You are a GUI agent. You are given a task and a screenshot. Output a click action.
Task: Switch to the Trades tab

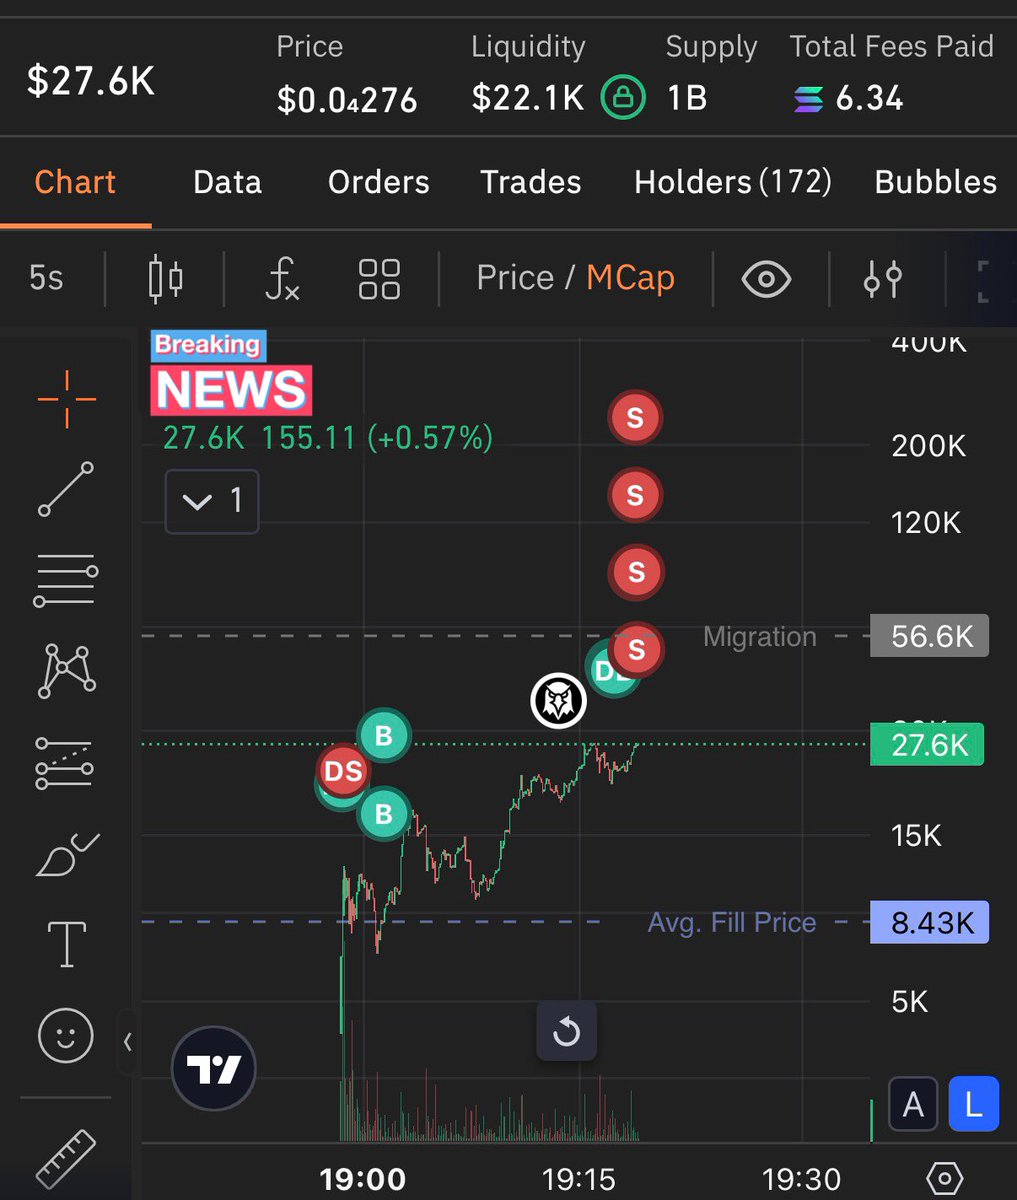point(531,182)
